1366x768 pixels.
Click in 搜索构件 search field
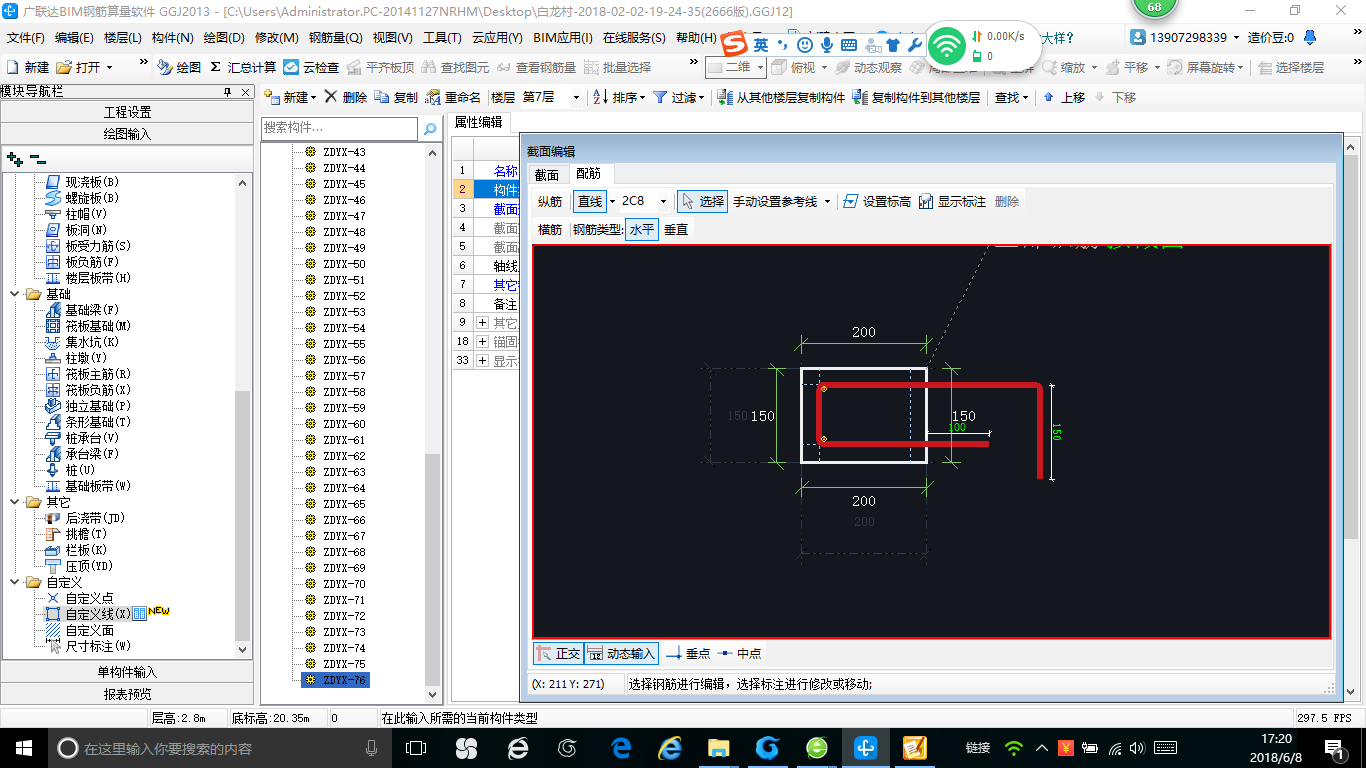click(339, 129)
